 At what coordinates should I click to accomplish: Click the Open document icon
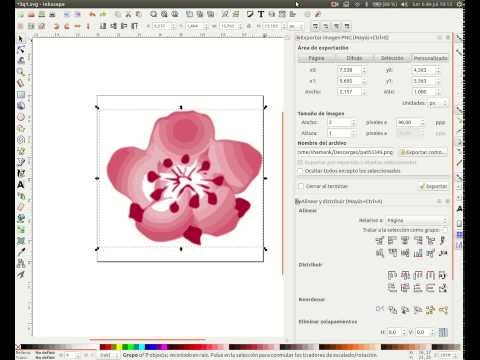click(31, 14)
